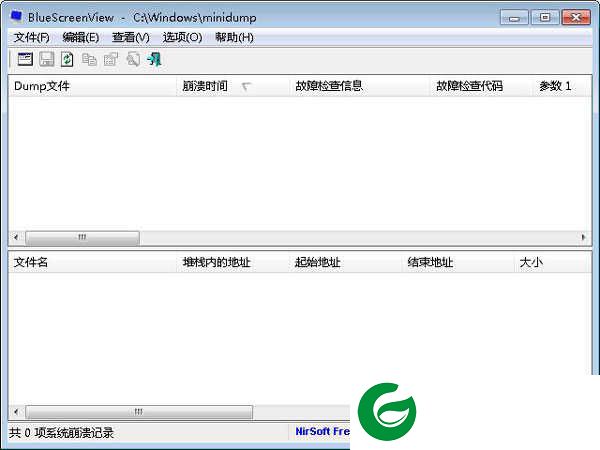Screen dimensions: 600x450
Task: Open the 帮助(H) menu
Action: point(234,38)
